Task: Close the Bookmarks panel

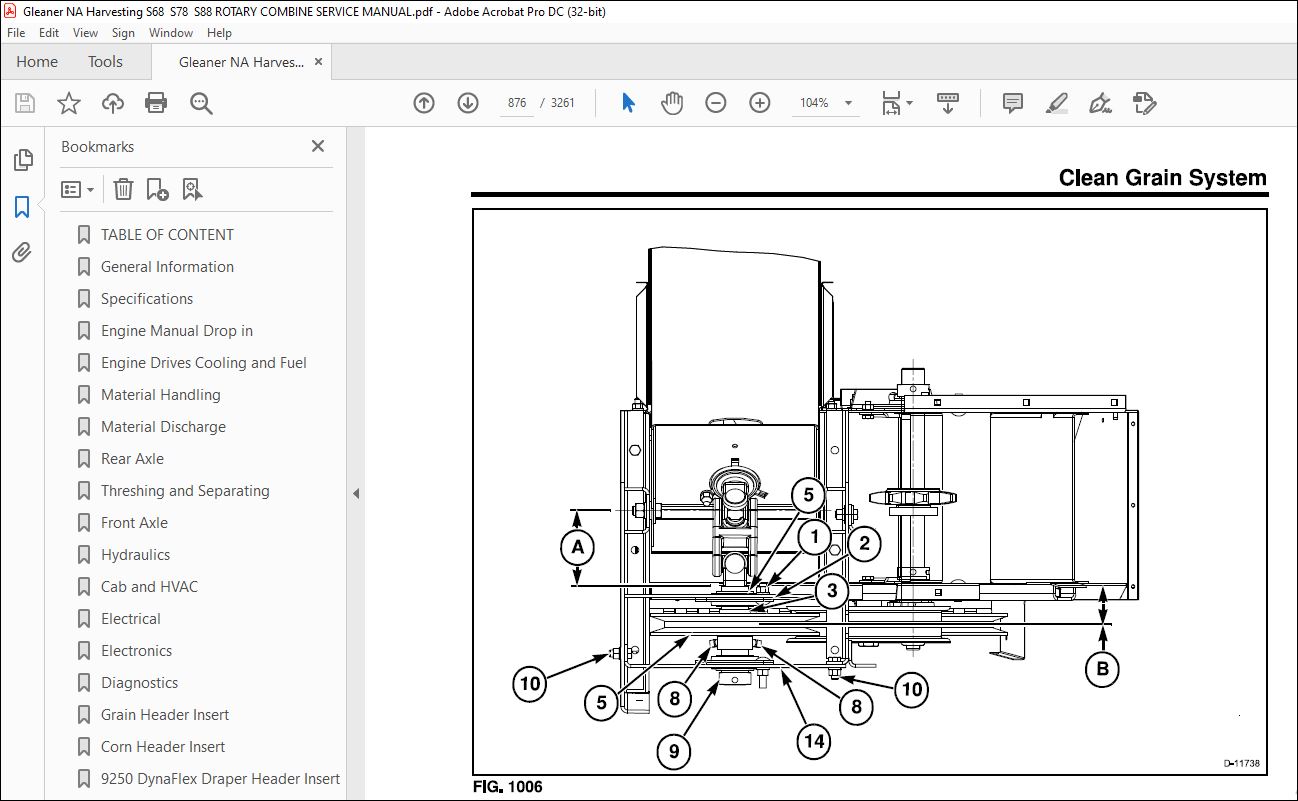Action: tap(318, 146)
